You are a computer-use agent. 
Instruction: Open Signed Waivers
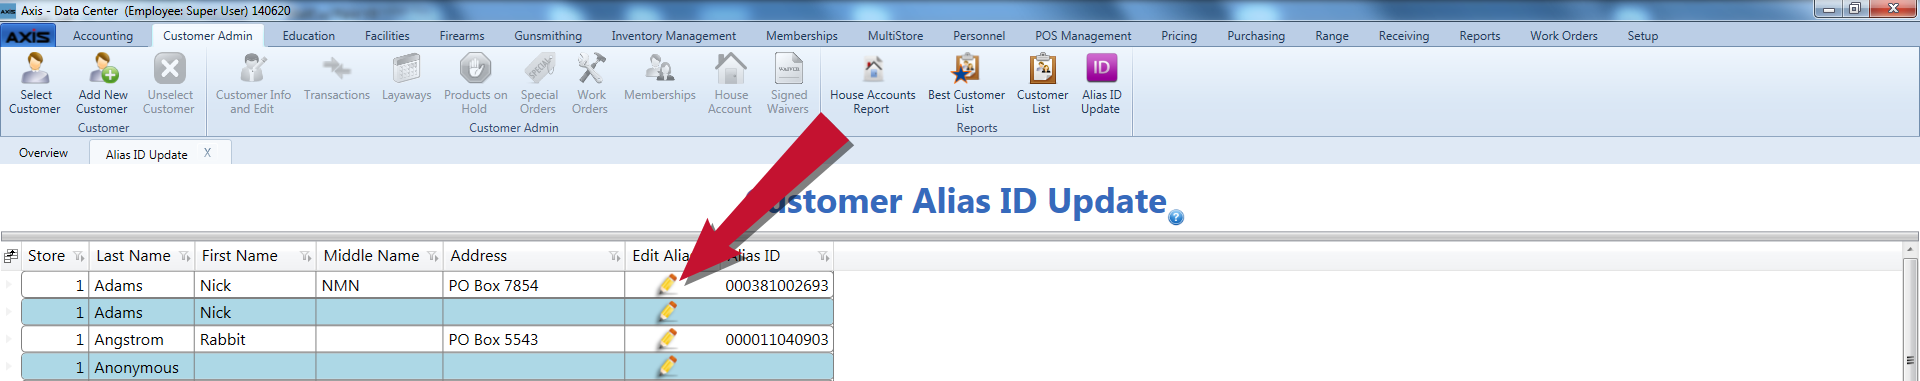[788, 83]
